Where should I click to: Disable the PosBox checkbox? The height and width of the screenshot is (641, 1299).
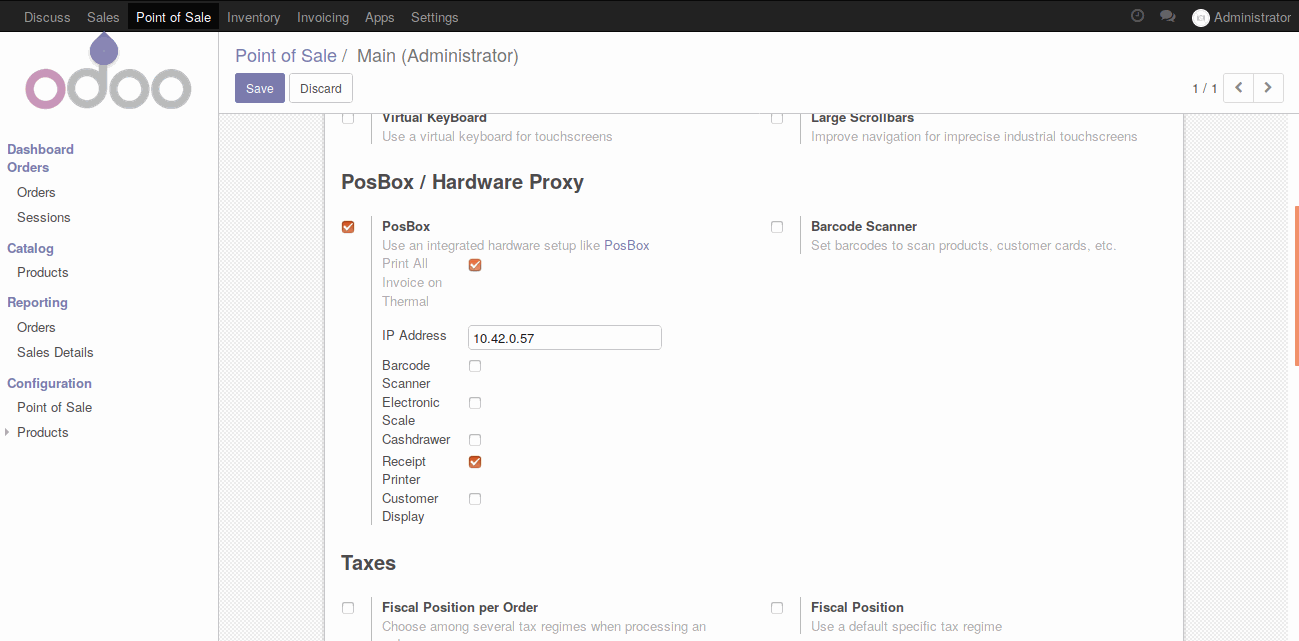tap(348, 227)
